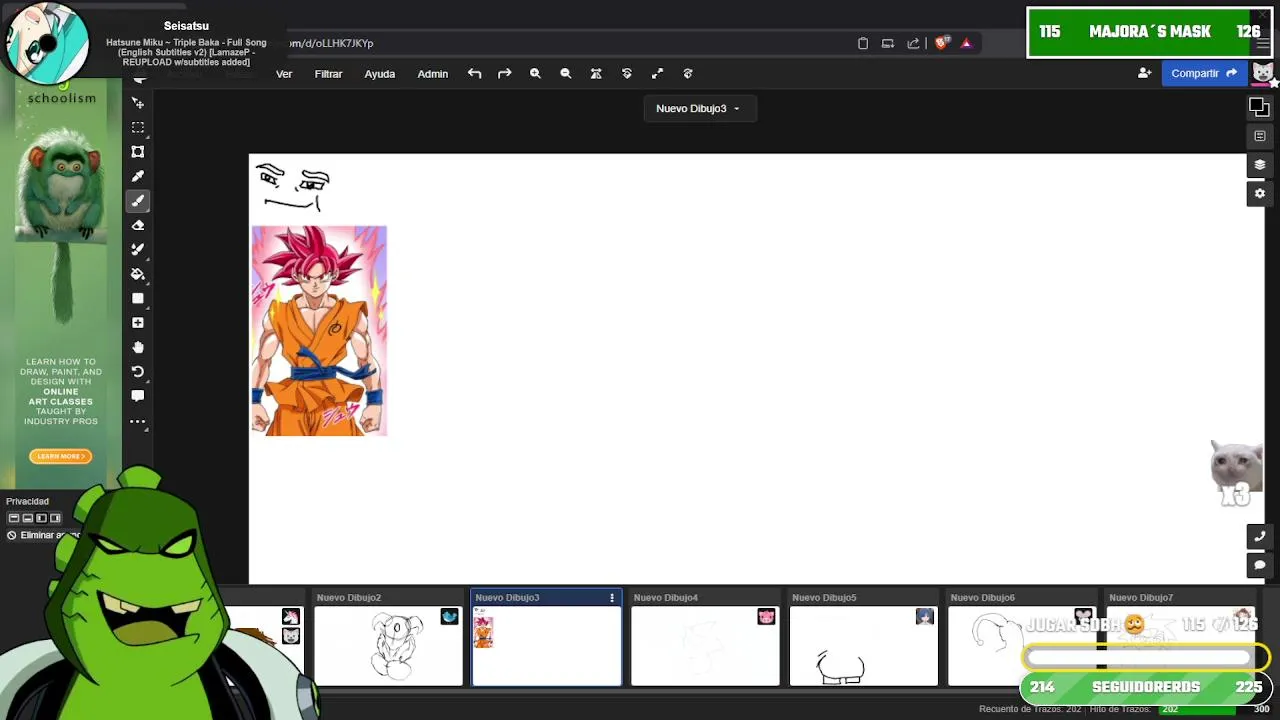Click the browser share icon in address bar
Viewport: 1280px width, 720px height.
tap(913, 43)
